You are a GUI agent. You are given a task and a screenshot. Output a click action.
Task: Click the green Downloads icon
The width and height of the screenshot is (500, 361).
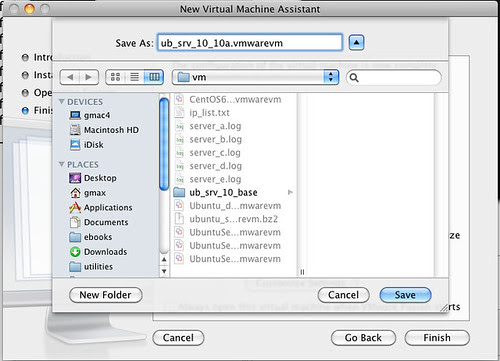pos(75,252)
